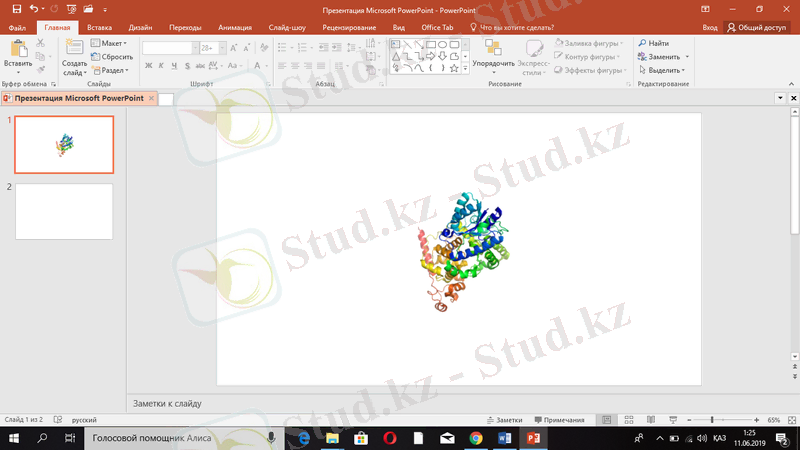Viewport: 800px width, 450px height.
Task: Click the Сбросить reset button
Action: [x=112, y=57]
